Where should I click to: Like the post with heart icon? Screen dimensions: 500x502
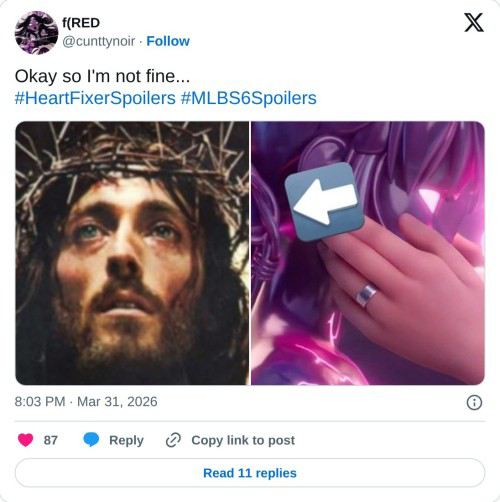tap(26, 440)
